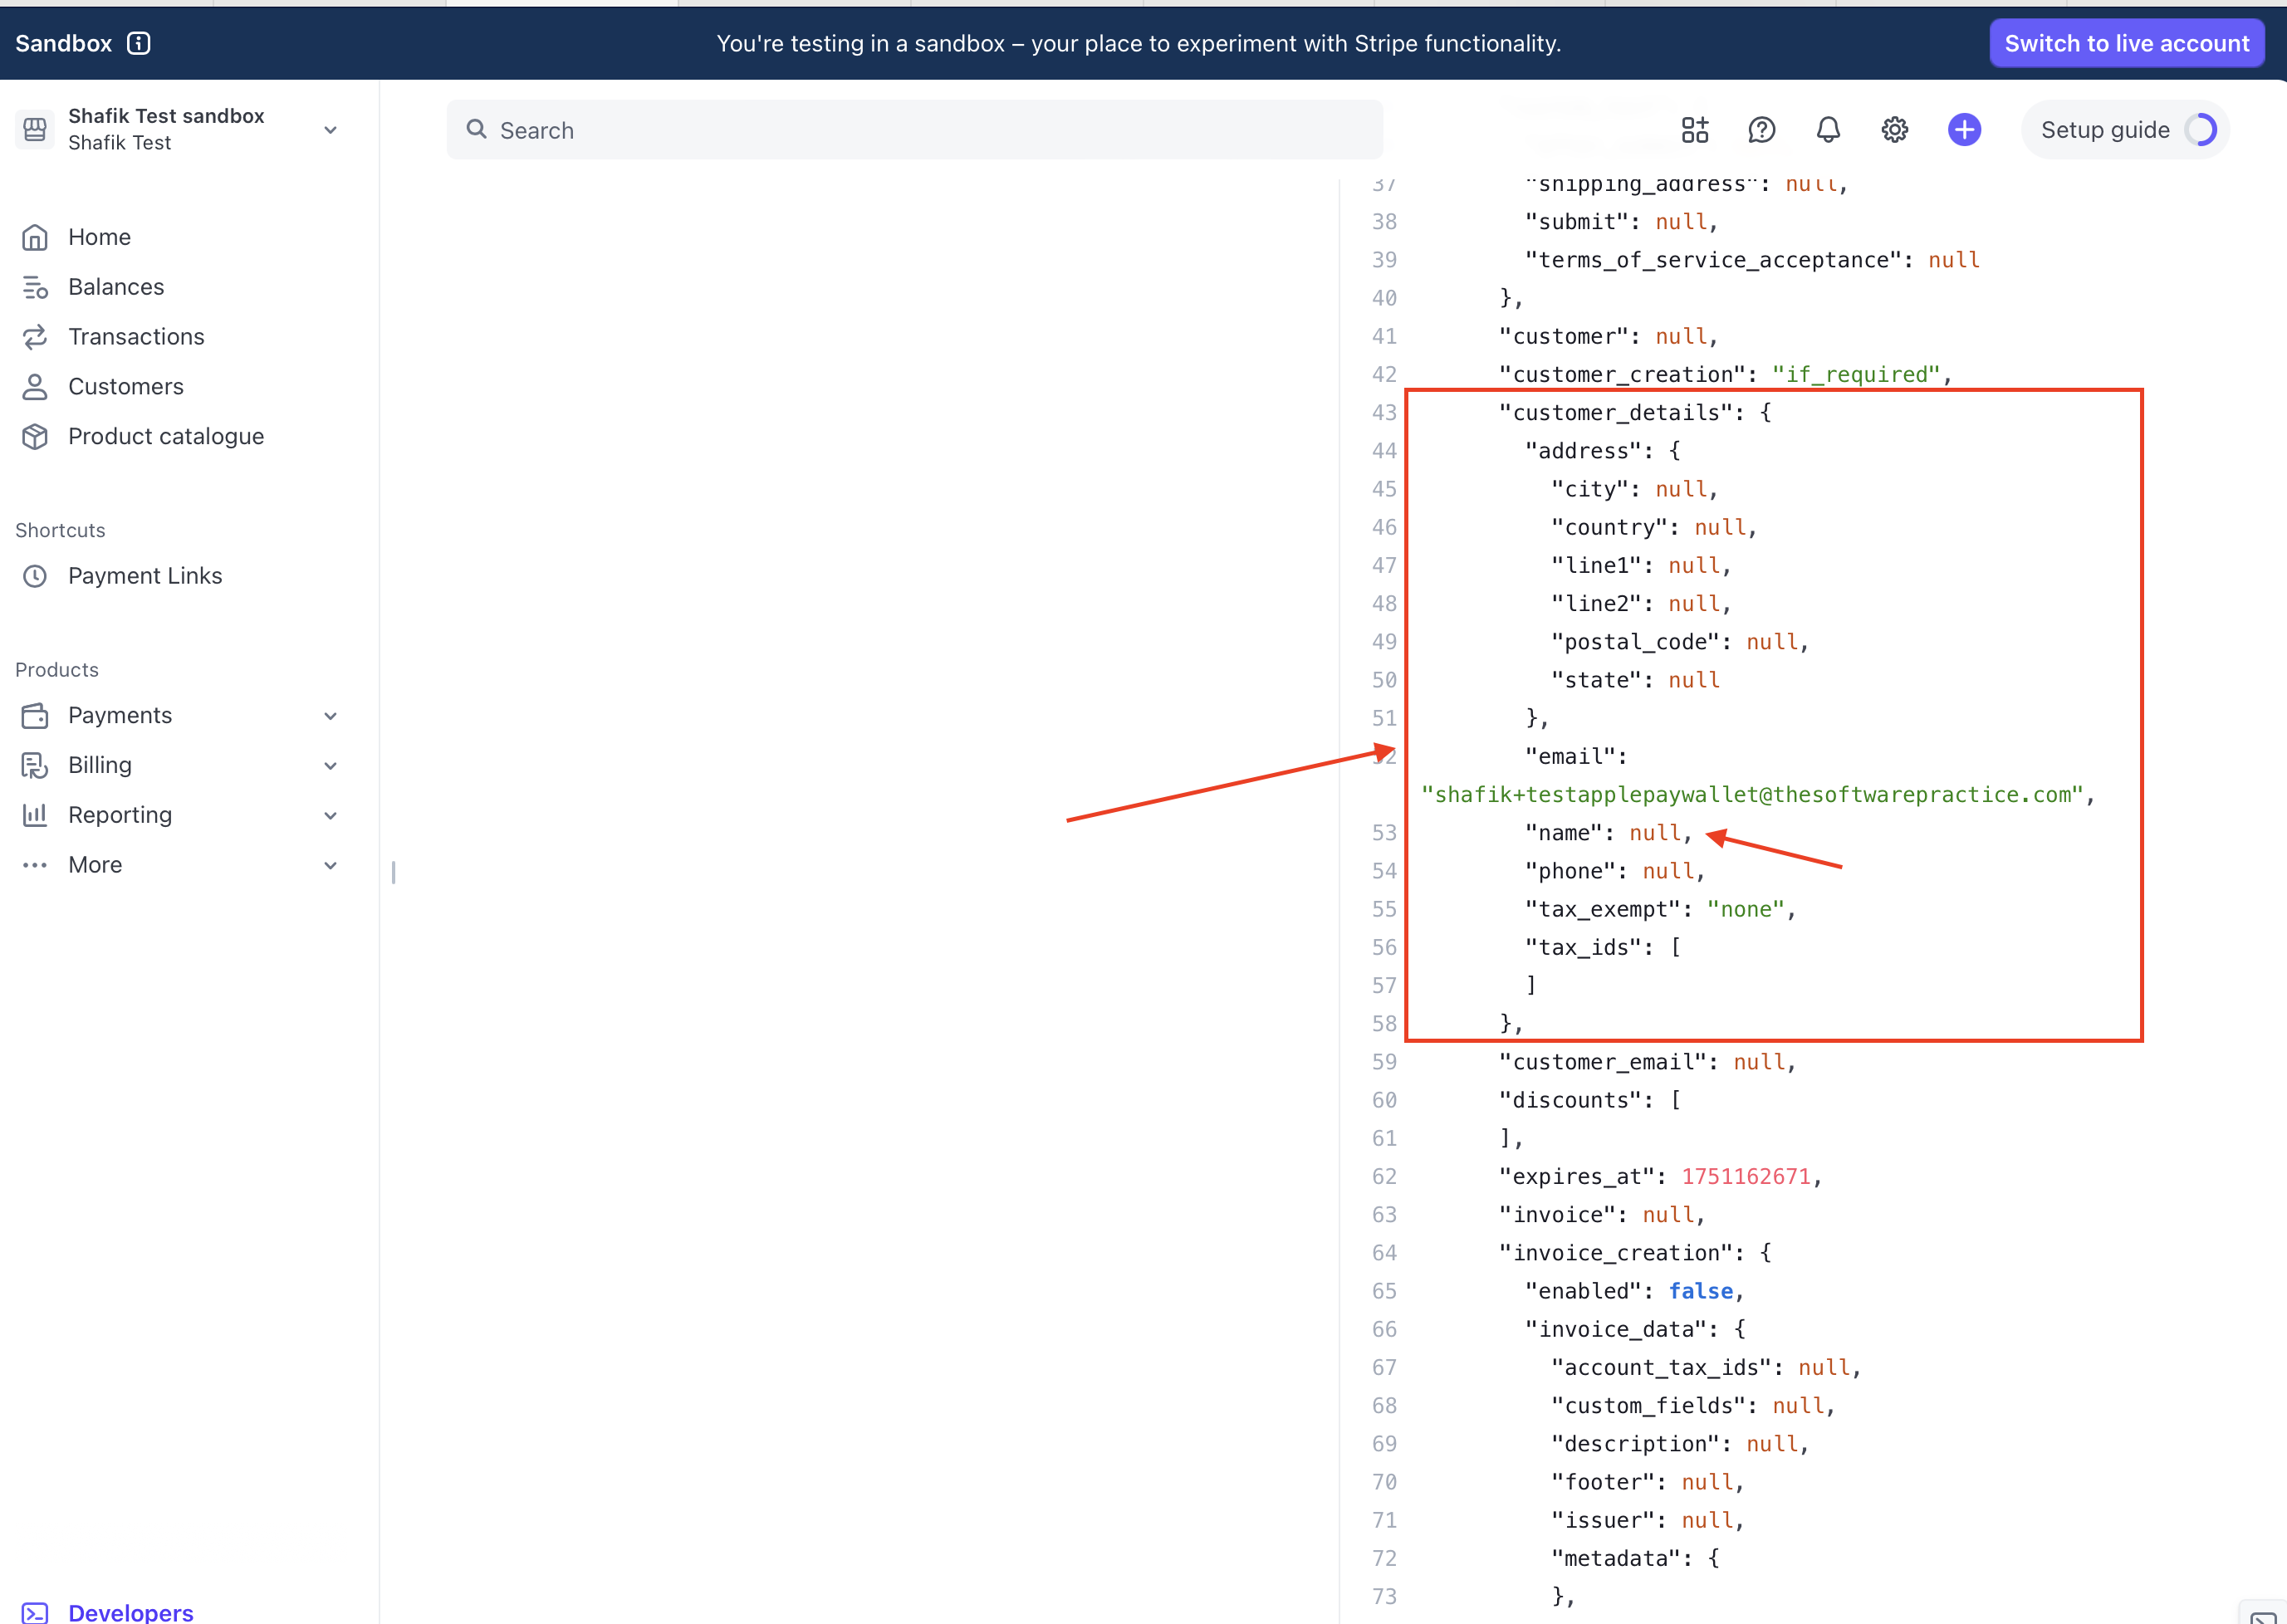
Task: Click the "tax_exempt" none value
Action: [x=1746, y=910]
